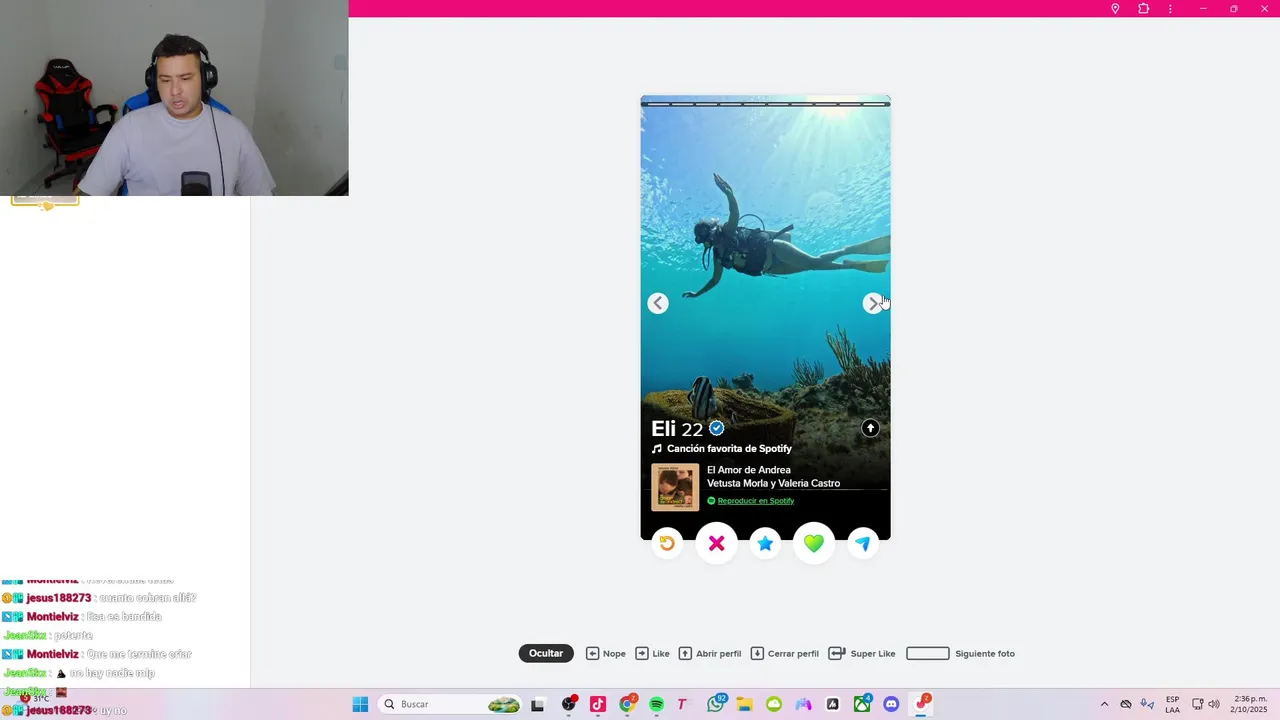This screenshot has height=720, width=1280.
Task: Open Spotify from the taskbar
Action: point(657,704)
